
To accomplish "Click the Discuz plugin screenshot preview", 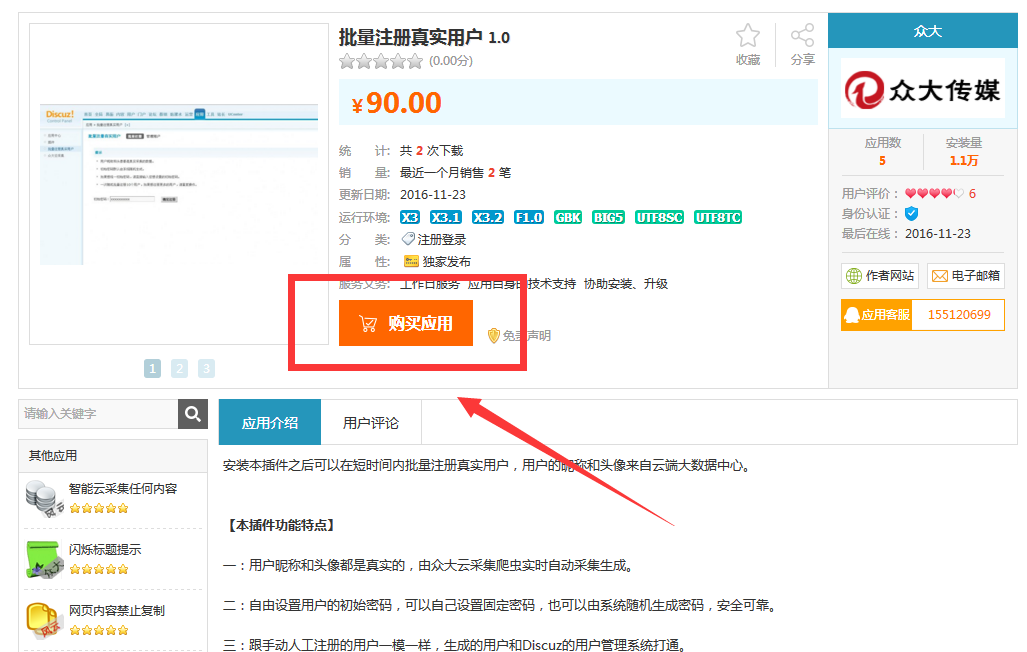I will [179, 184].
